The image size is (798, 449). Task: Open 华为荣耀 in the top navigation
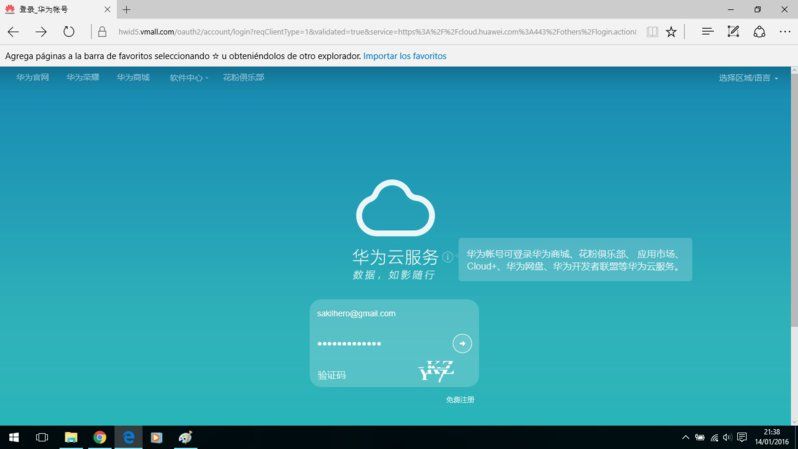82,77
